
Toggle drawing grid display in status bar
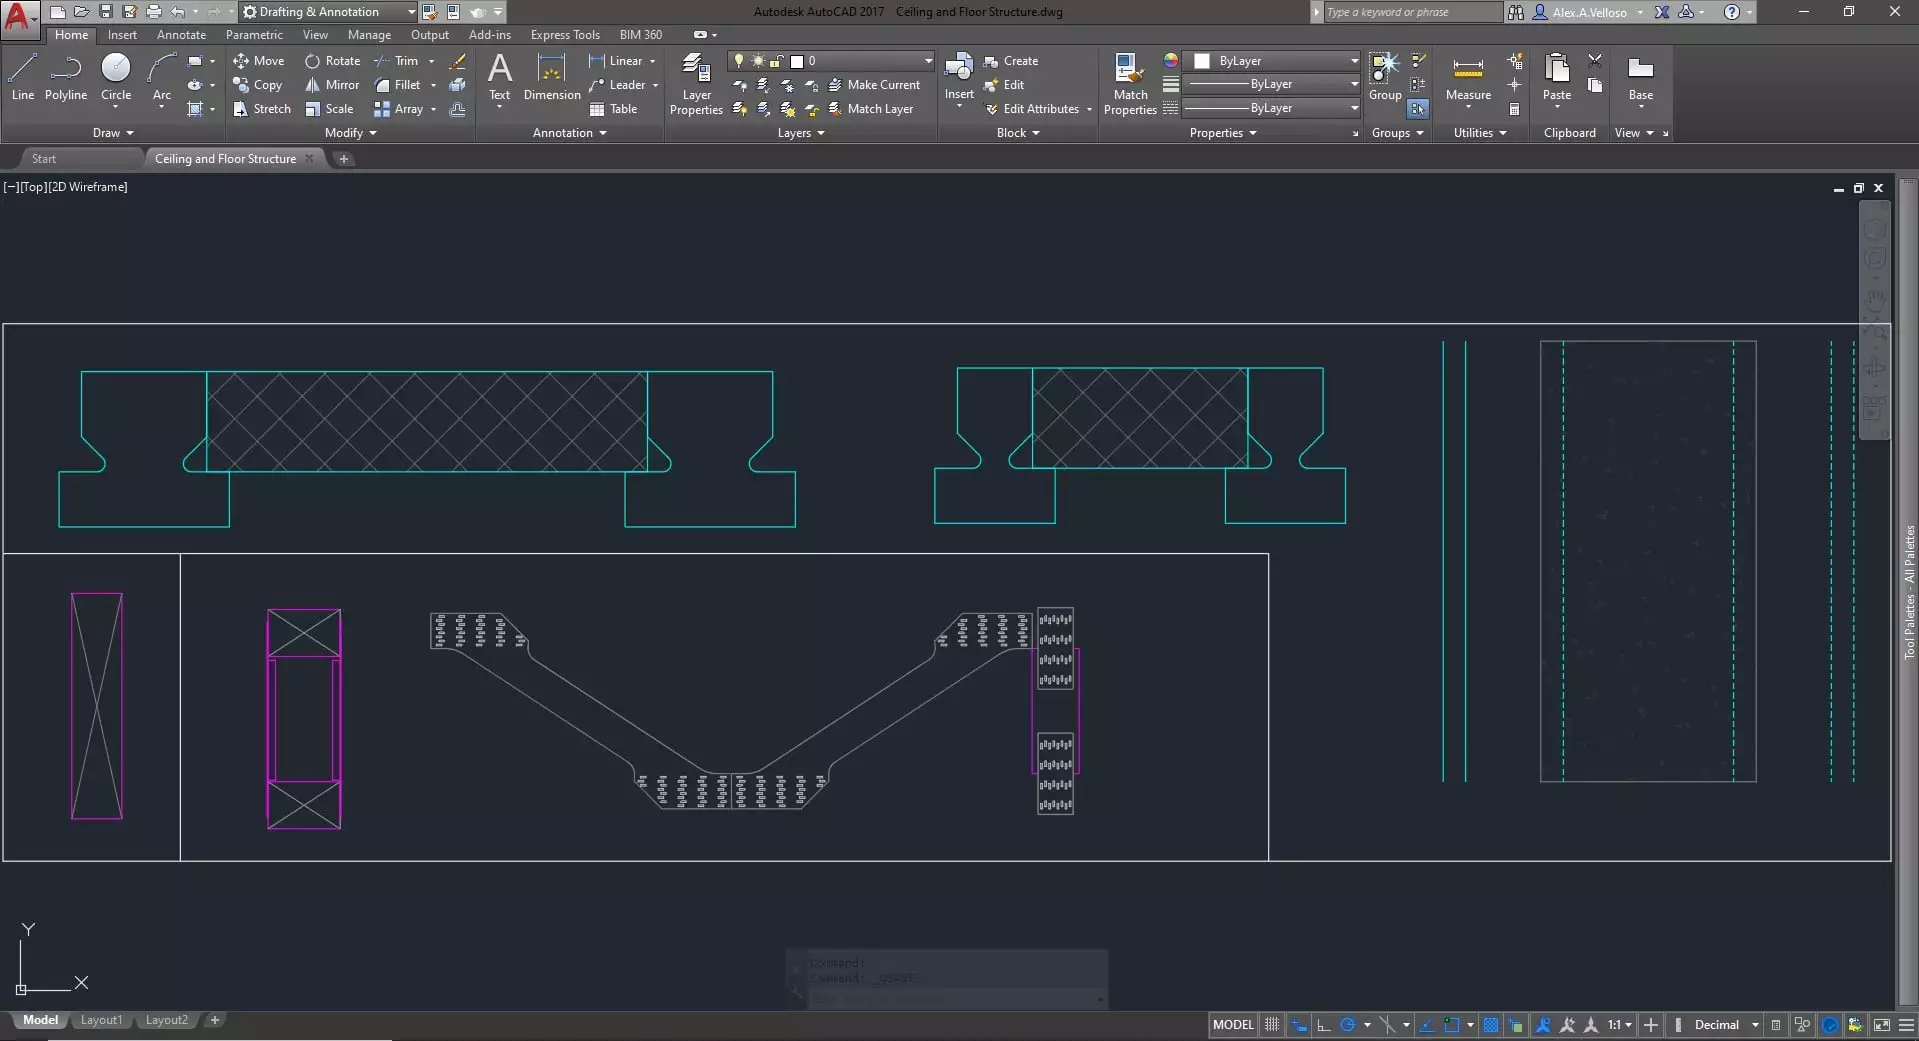1272,1025
